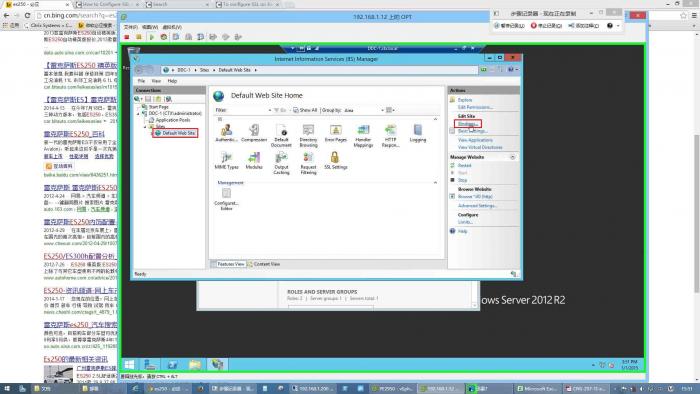Screen dimensions: 700x394
Task: Open the Help menu in IIS Manager
Action: [172, 81]
